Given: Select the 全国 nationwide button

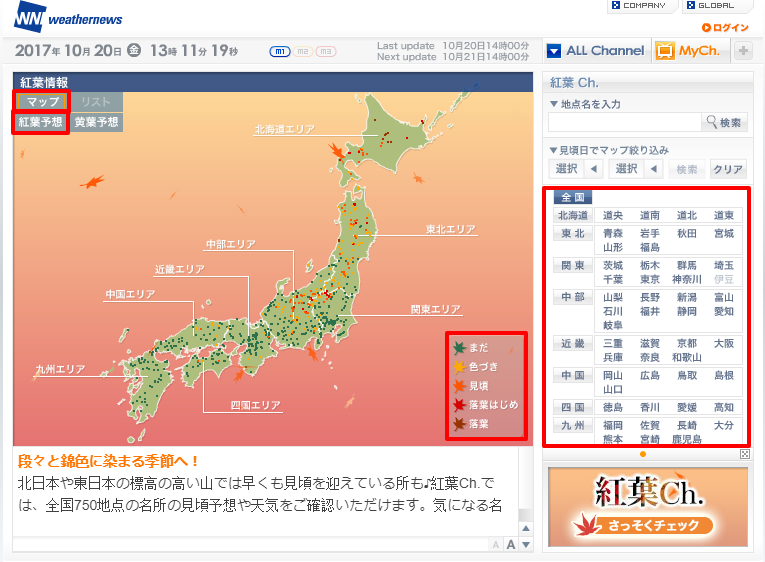Looking at the screenshot, I should pyautogui.click(x=573, y=197).
